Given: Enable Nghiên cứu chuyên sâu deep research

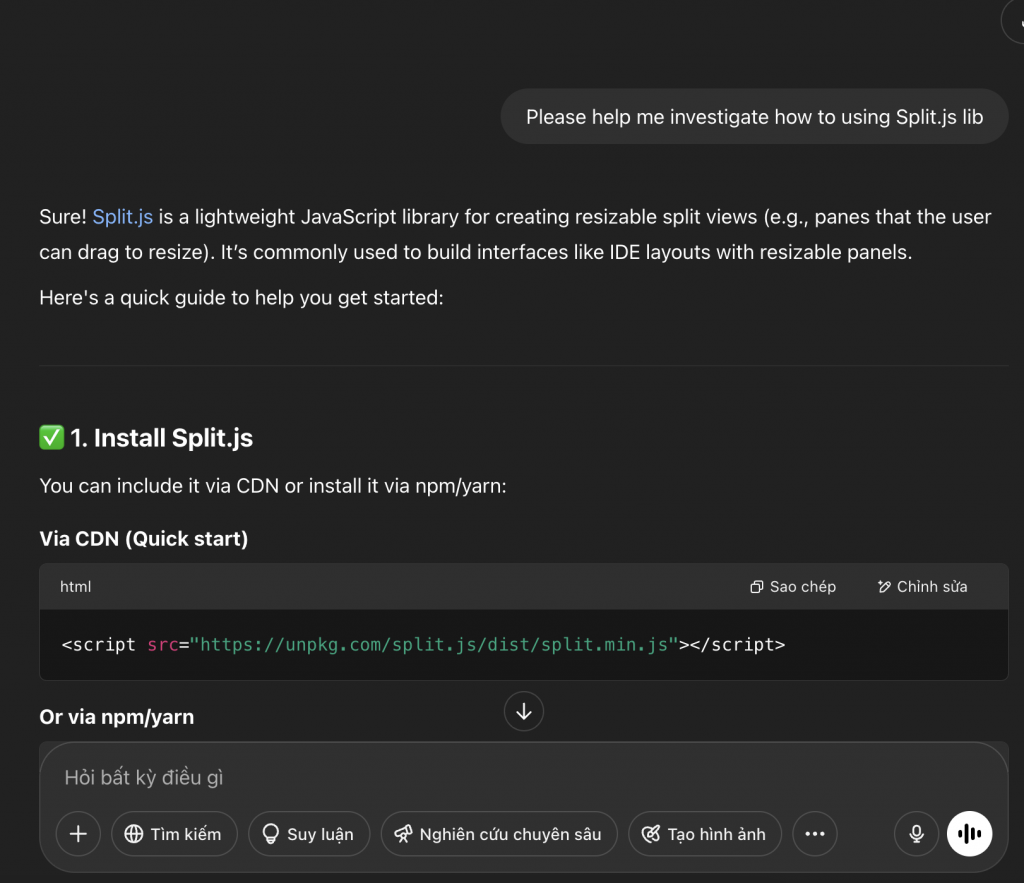Looking at the screenshot, I should click(499, 834).
